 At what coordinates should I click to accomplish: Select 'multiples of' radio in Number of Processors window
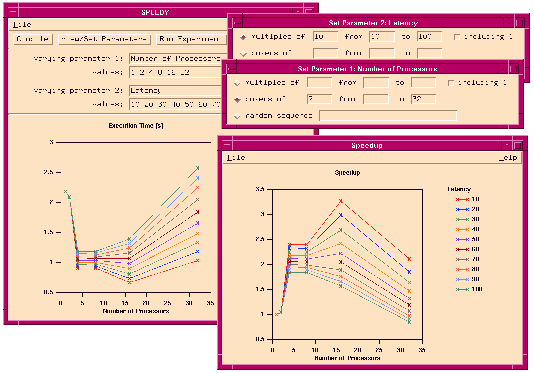[x=237, y=83]
